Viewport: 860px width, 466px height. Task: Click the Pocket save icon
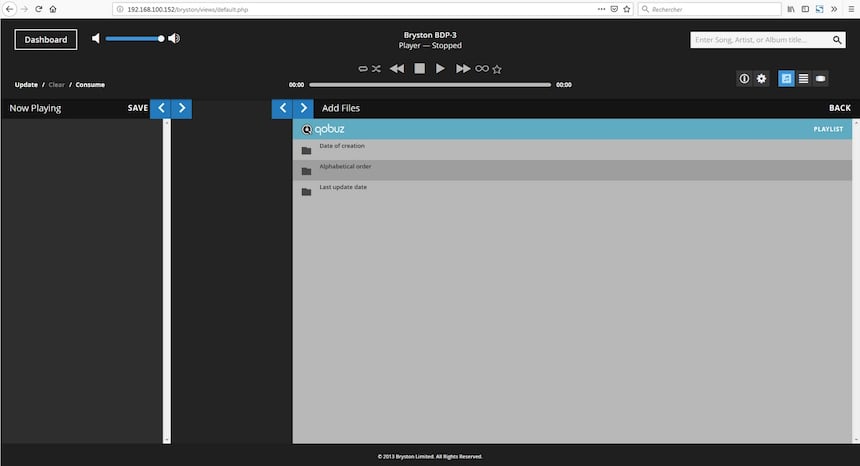pos(614,9)
